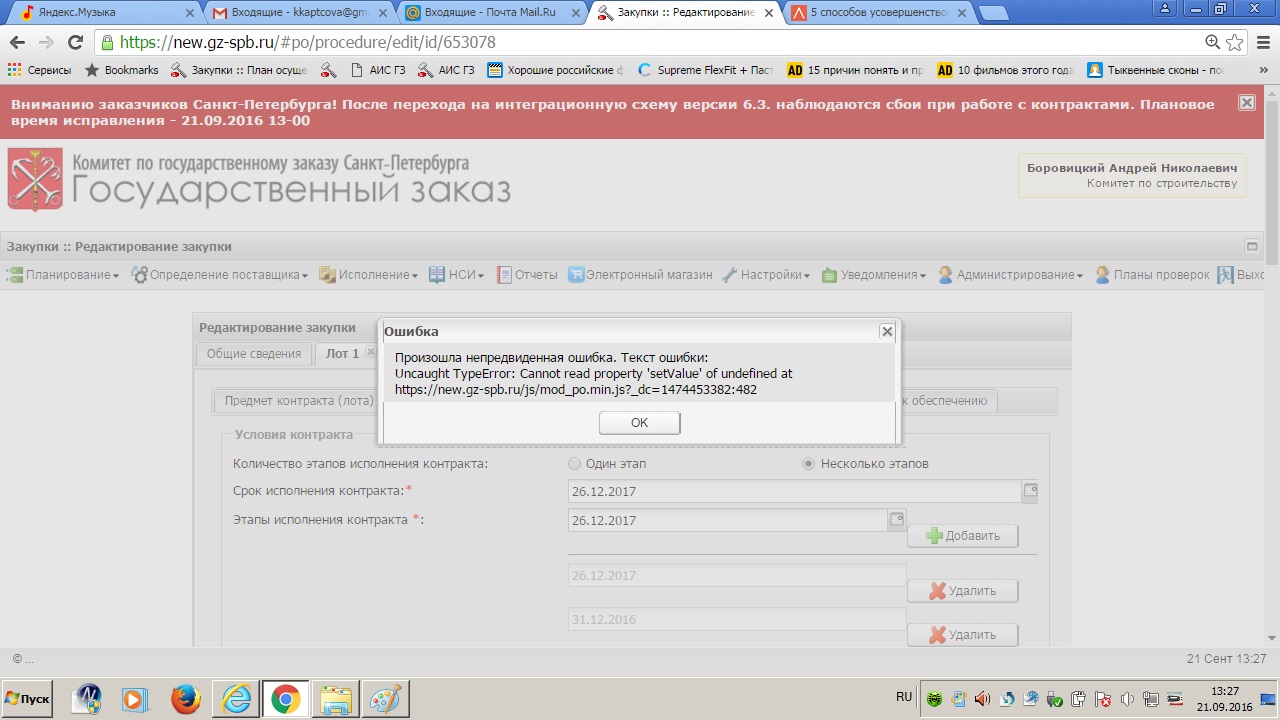Image resolution: width=1280 pixels, height=720 pixels.
Task: Open the Администрирование dropdown
Action: pyautogui.click(x=1011, y=275)
